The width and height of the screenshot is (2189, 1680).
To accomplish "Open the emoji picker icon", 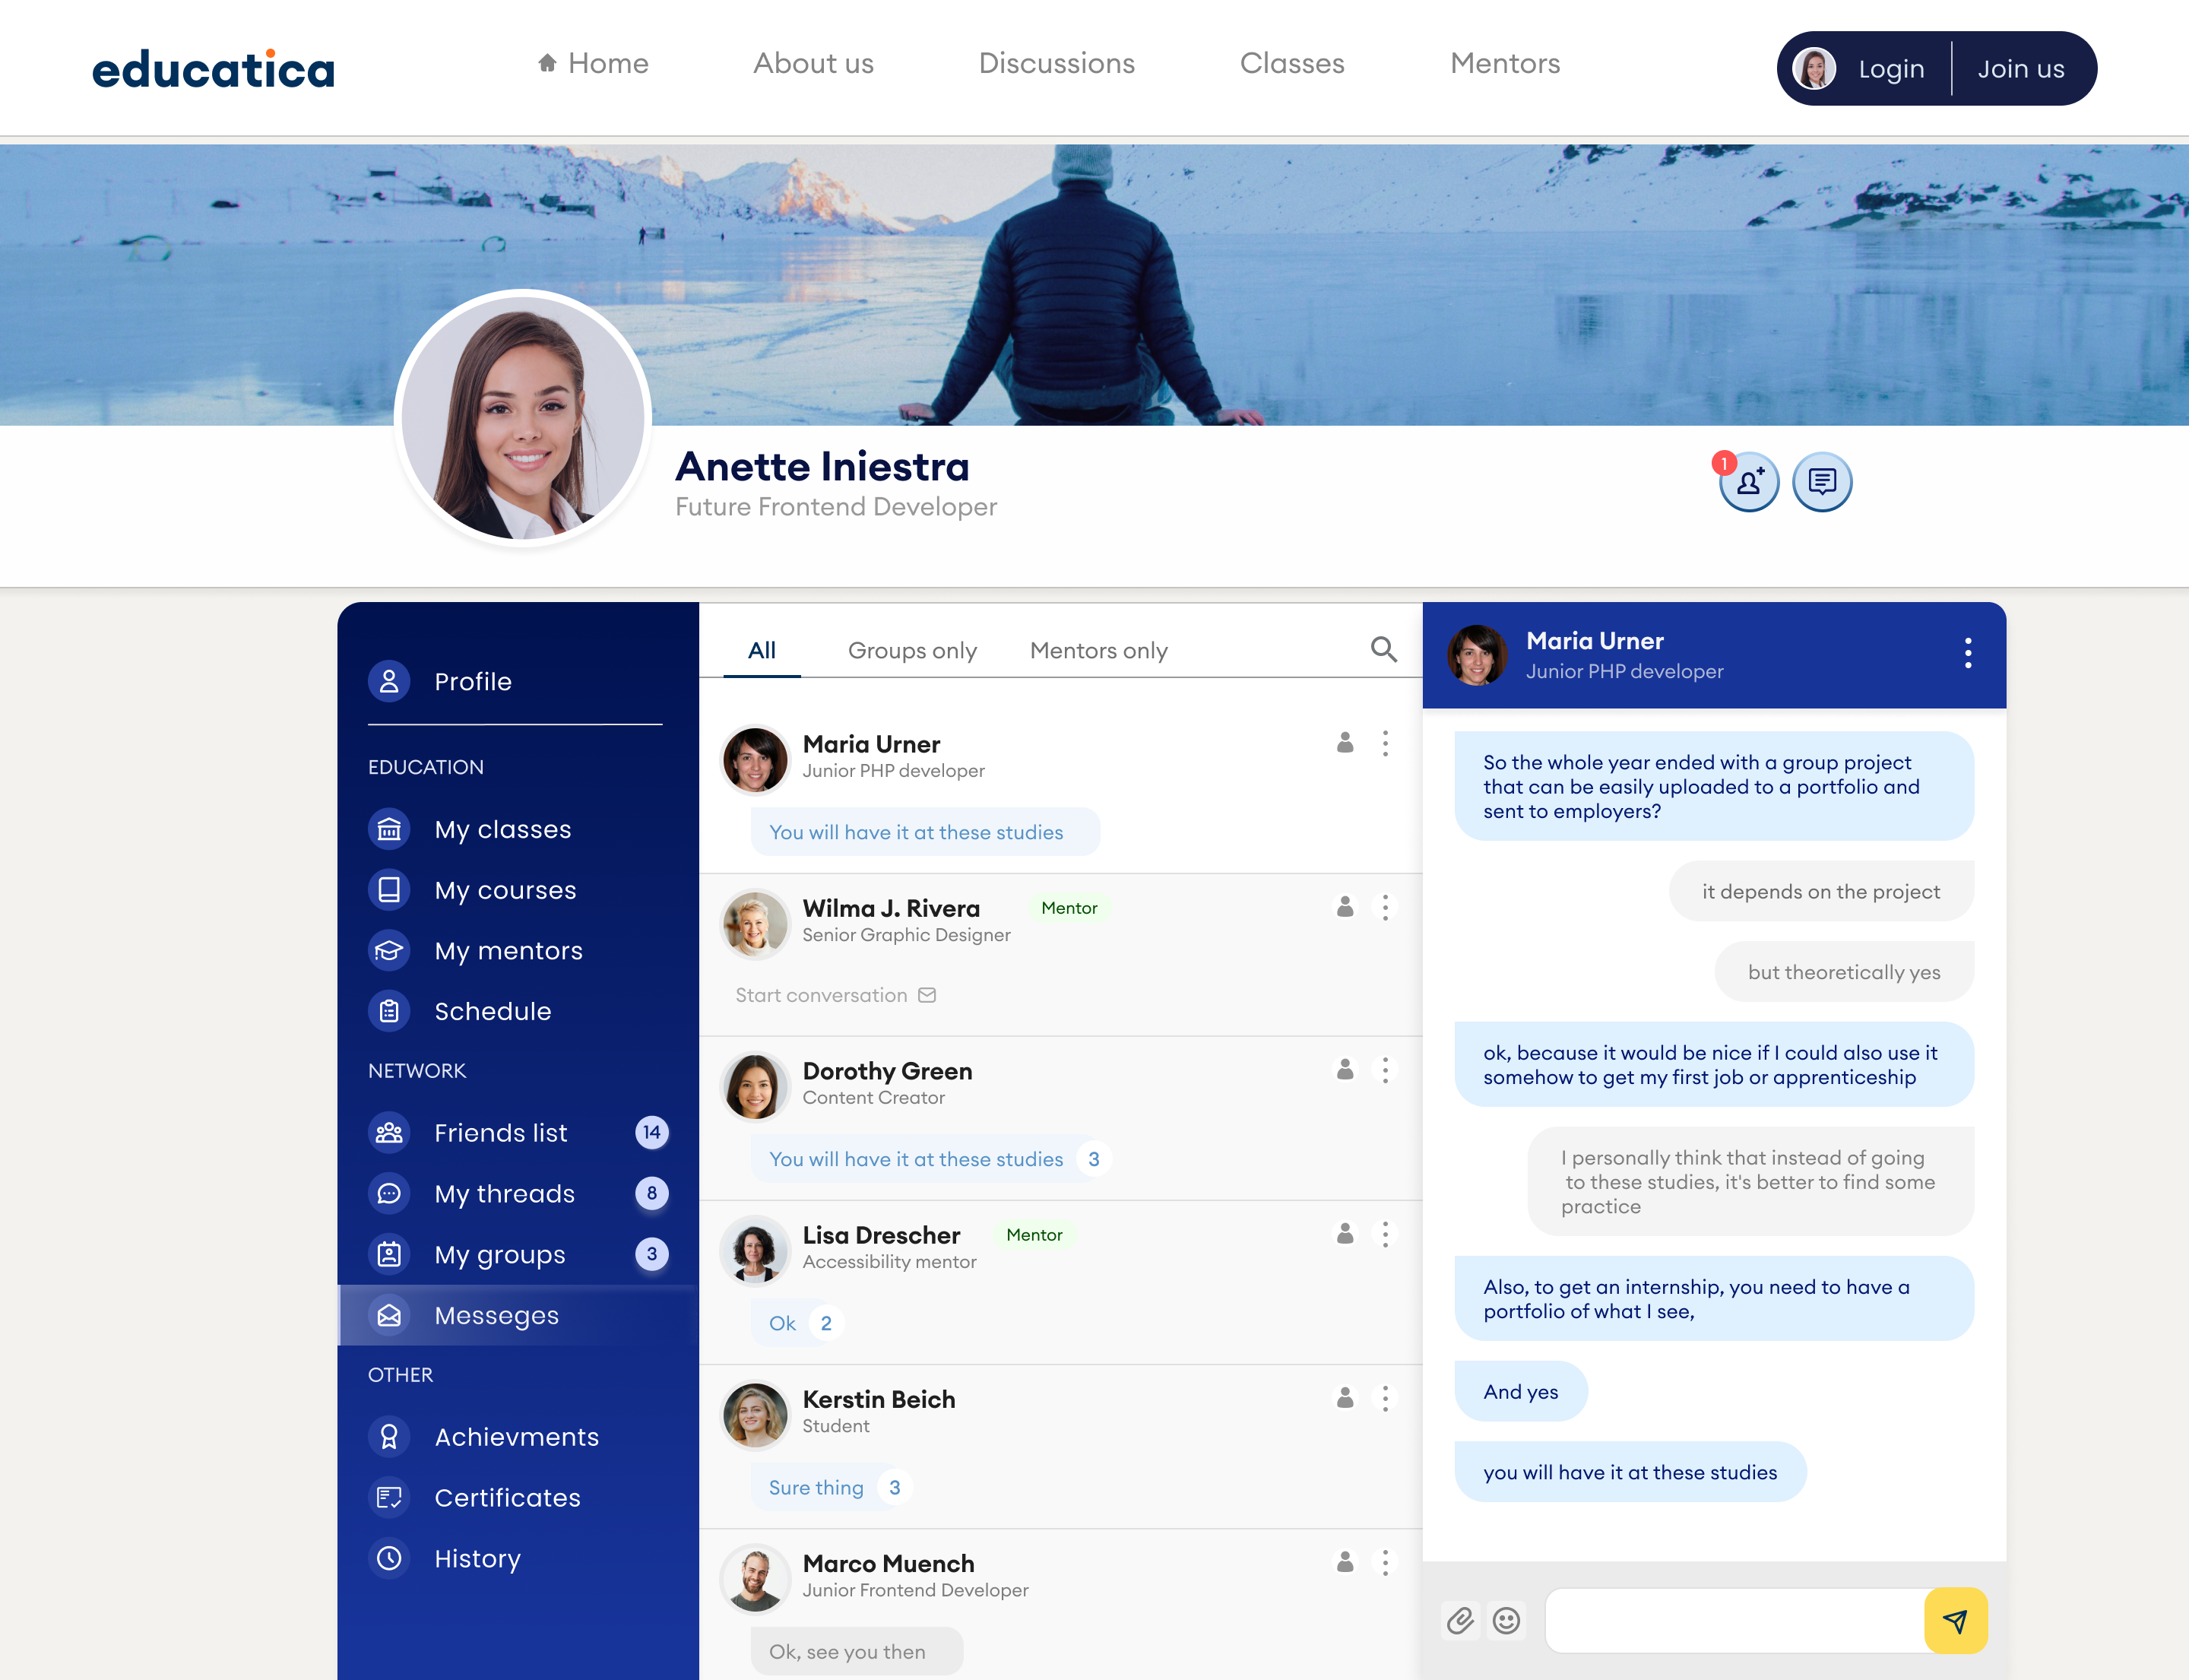I will click(1506, 1620).
